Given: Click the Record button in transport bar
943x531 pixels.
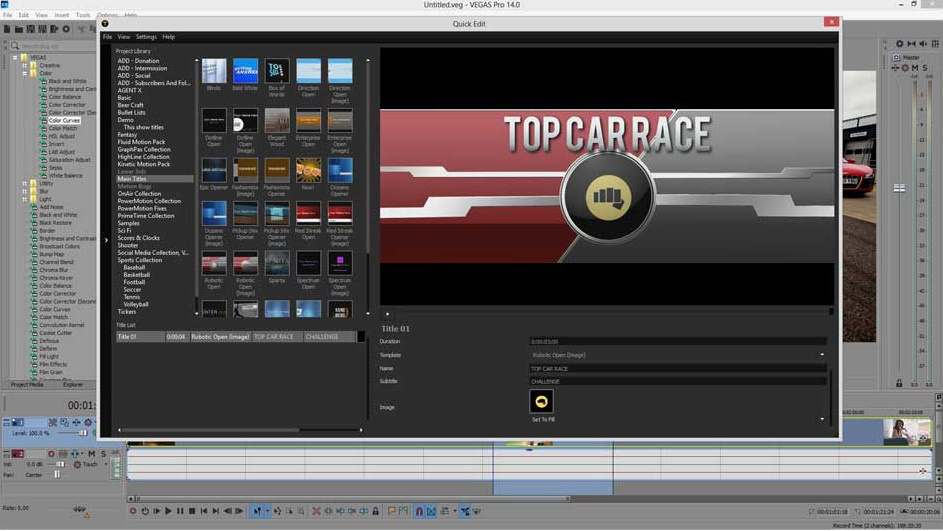Looking at the screenshot, I should [x=133, y=511].
